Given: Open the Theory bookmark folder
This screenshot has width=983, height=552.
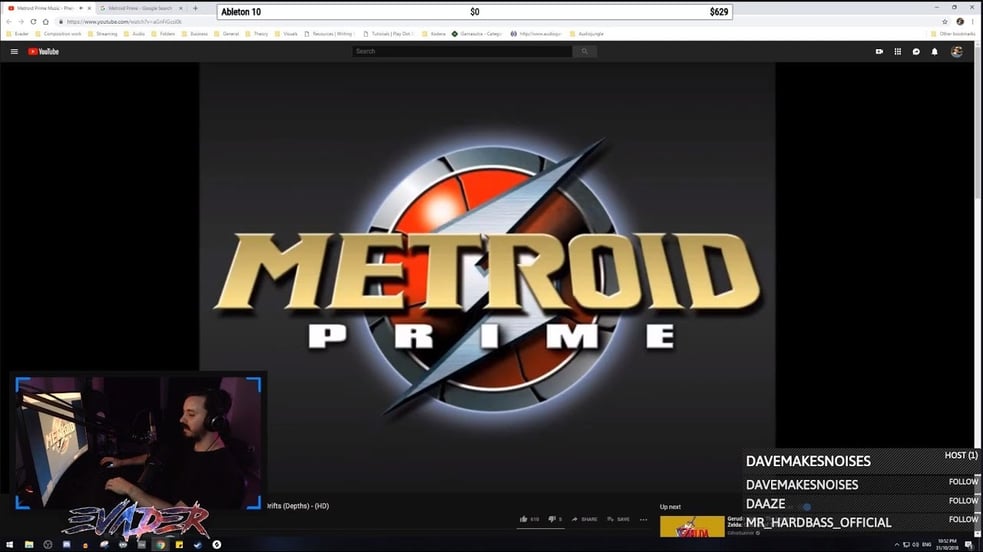Looking at the screenshot, I should tap(257, 34).
